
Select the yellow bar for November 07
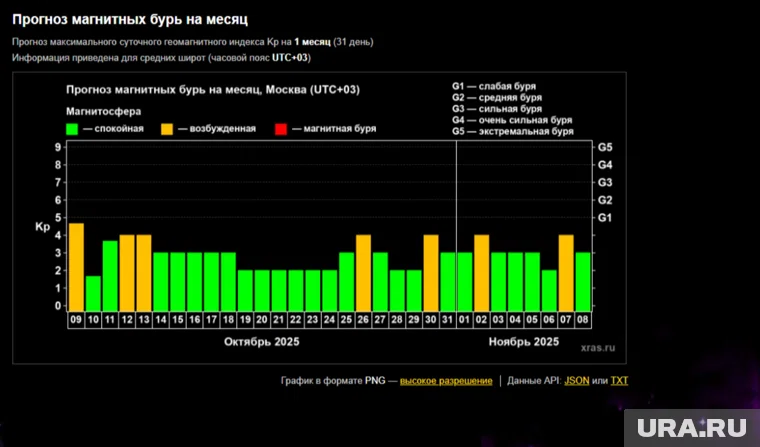[566, 272]
